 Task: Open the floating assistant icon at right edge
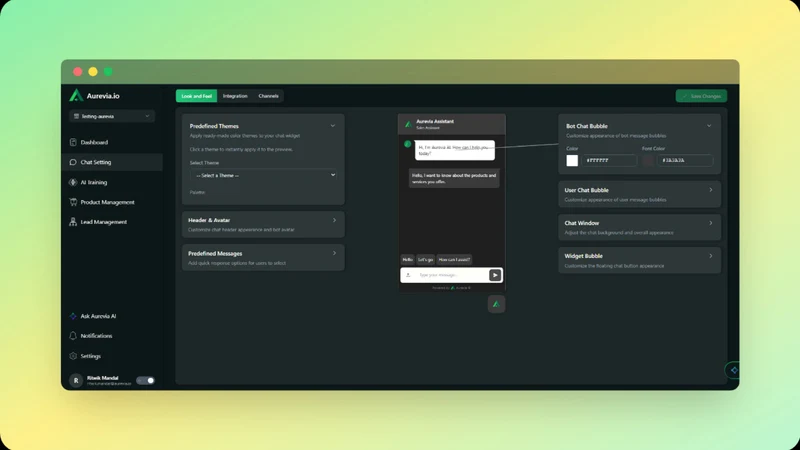tap(733, 370)
